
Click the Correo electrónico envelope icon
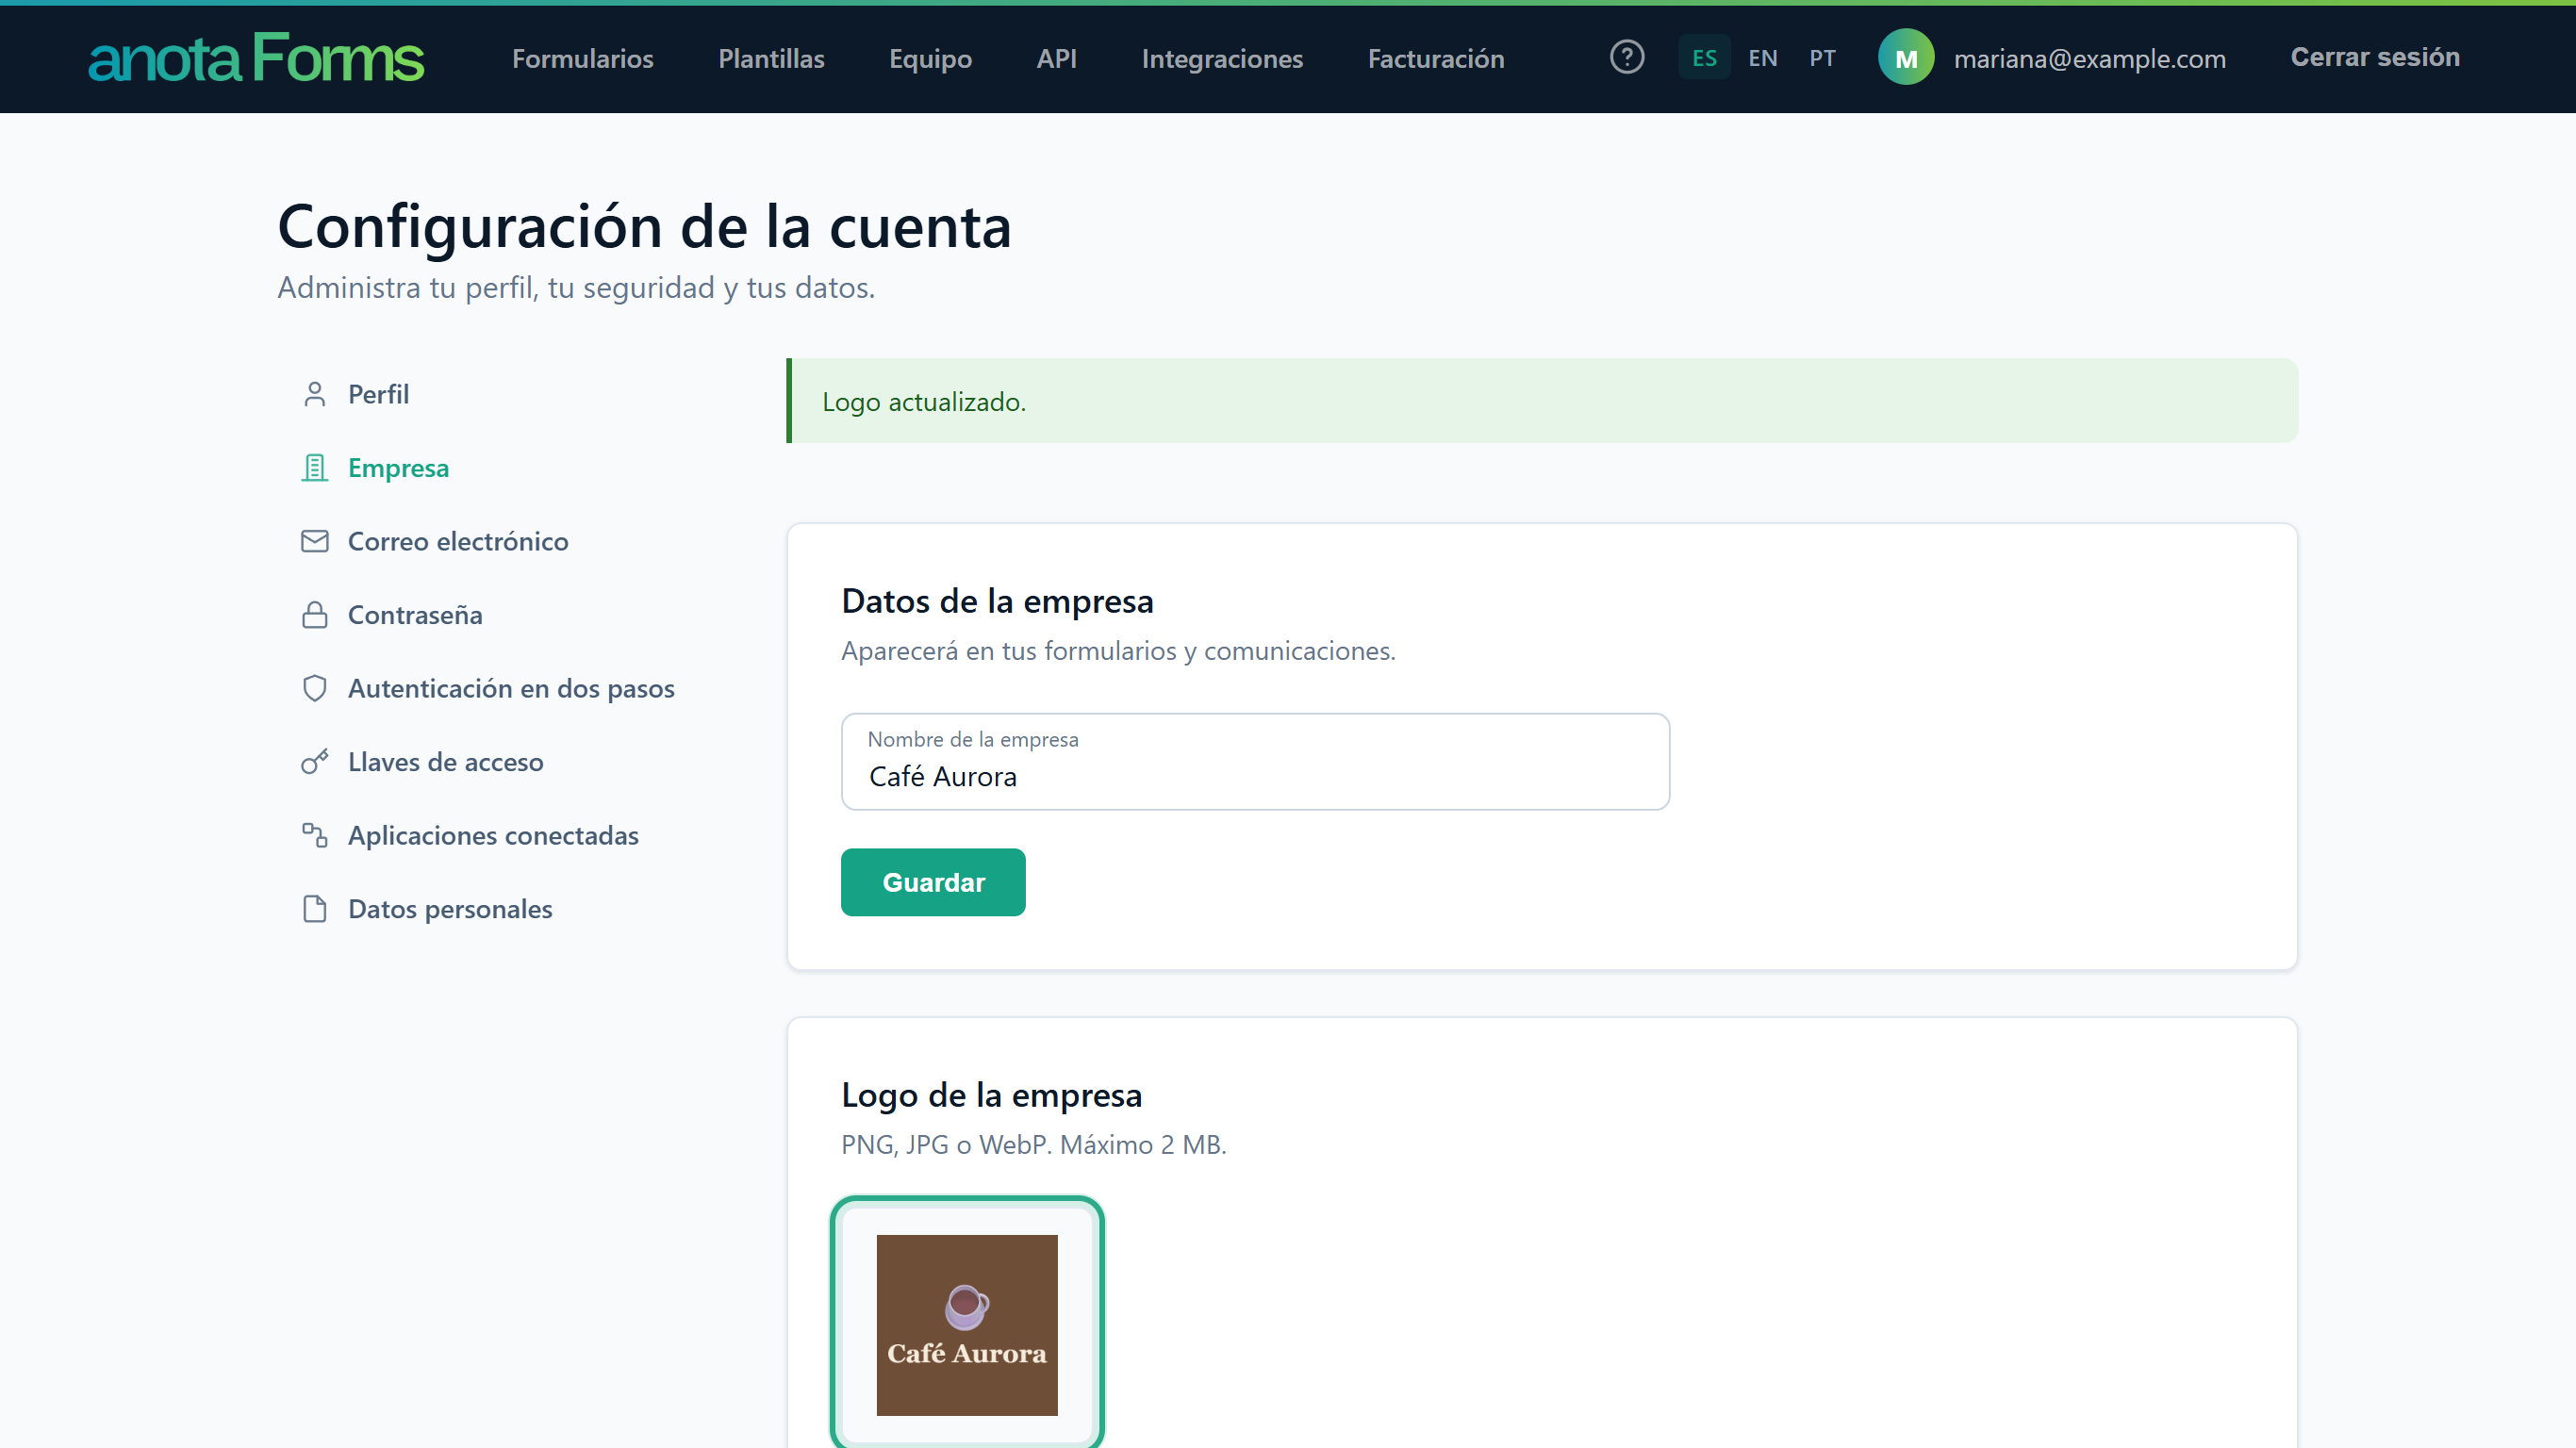[314, 541]
